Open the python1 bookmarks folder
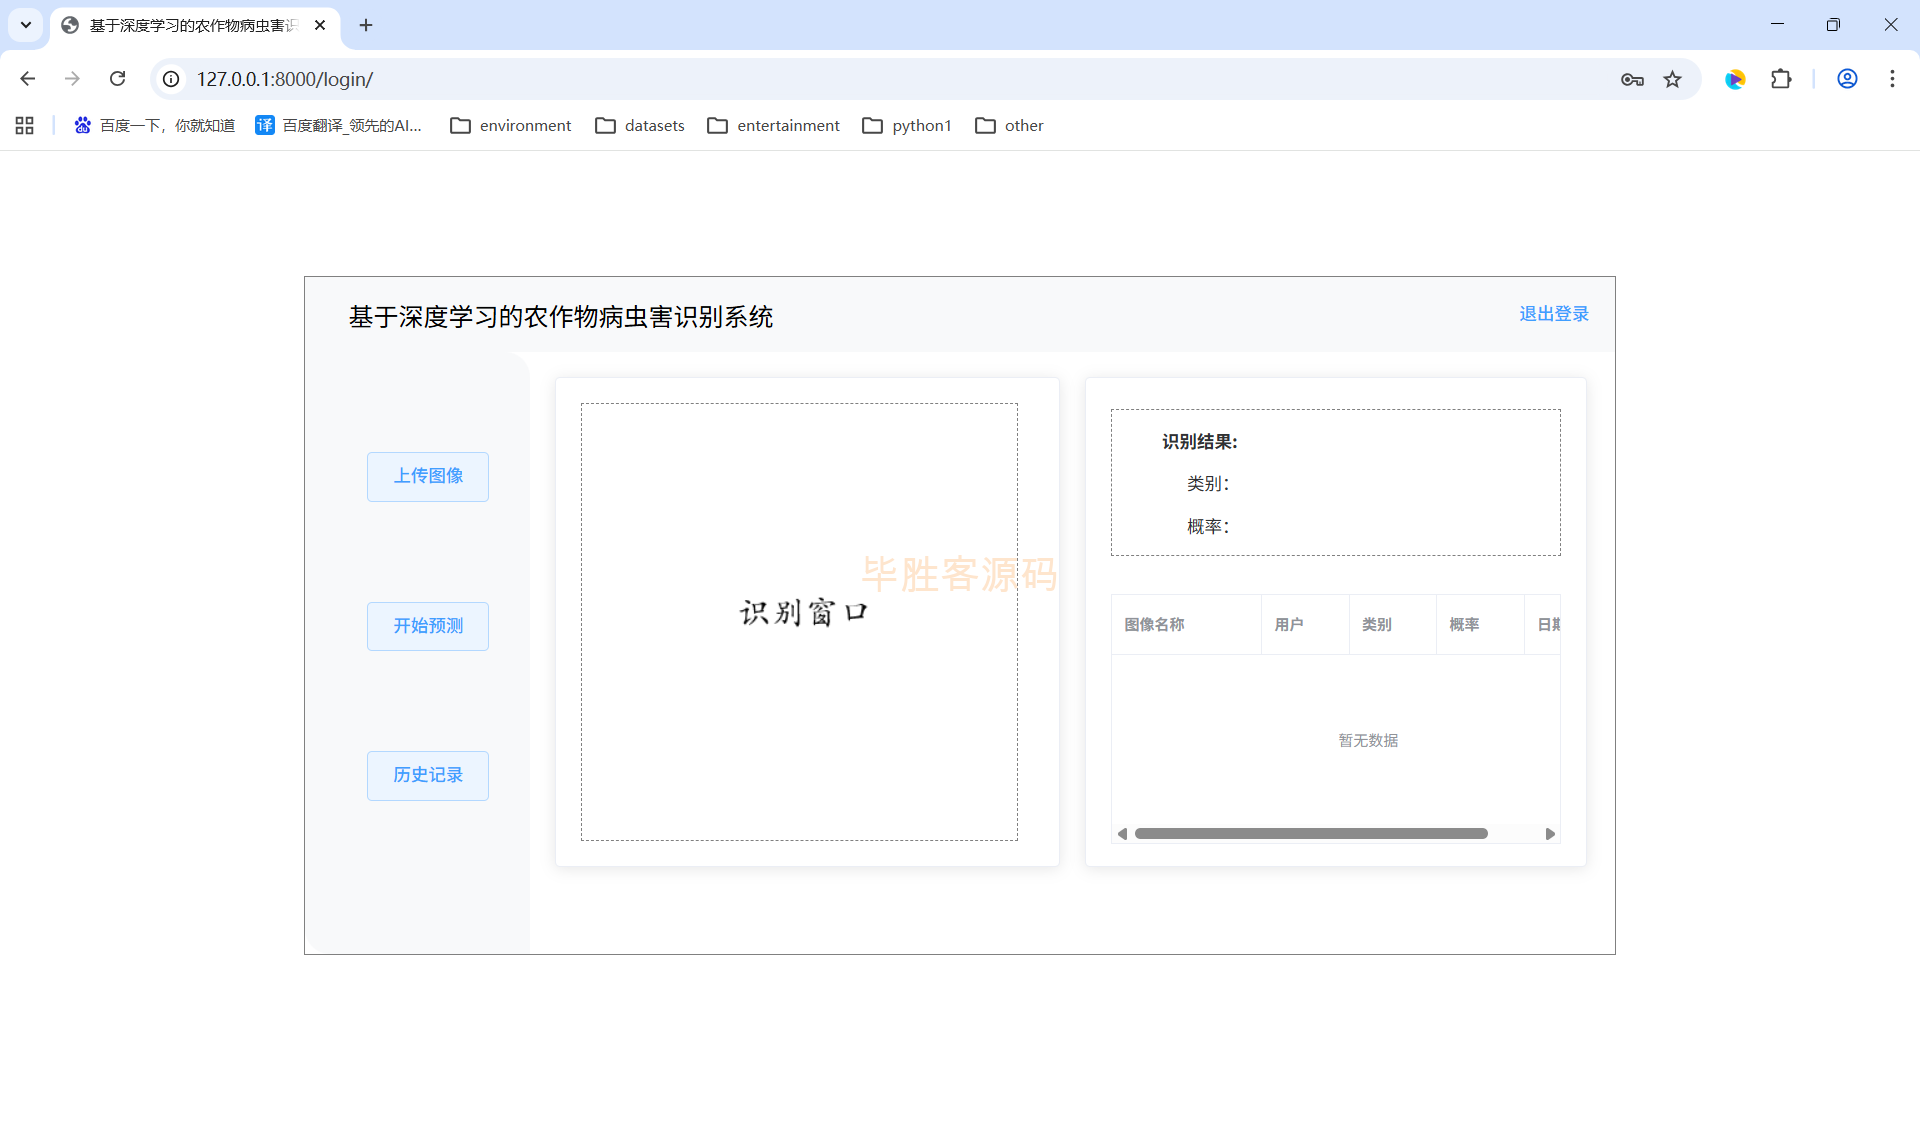1920x1139 pixels. point(906,125)
